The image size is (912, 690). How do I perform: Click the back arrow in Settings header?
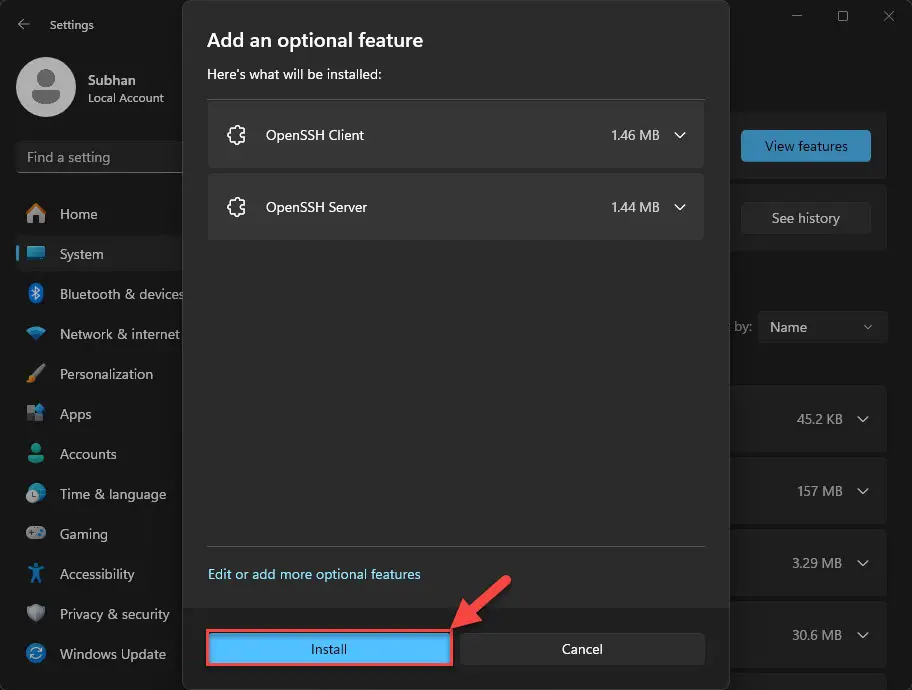[23, 24]
